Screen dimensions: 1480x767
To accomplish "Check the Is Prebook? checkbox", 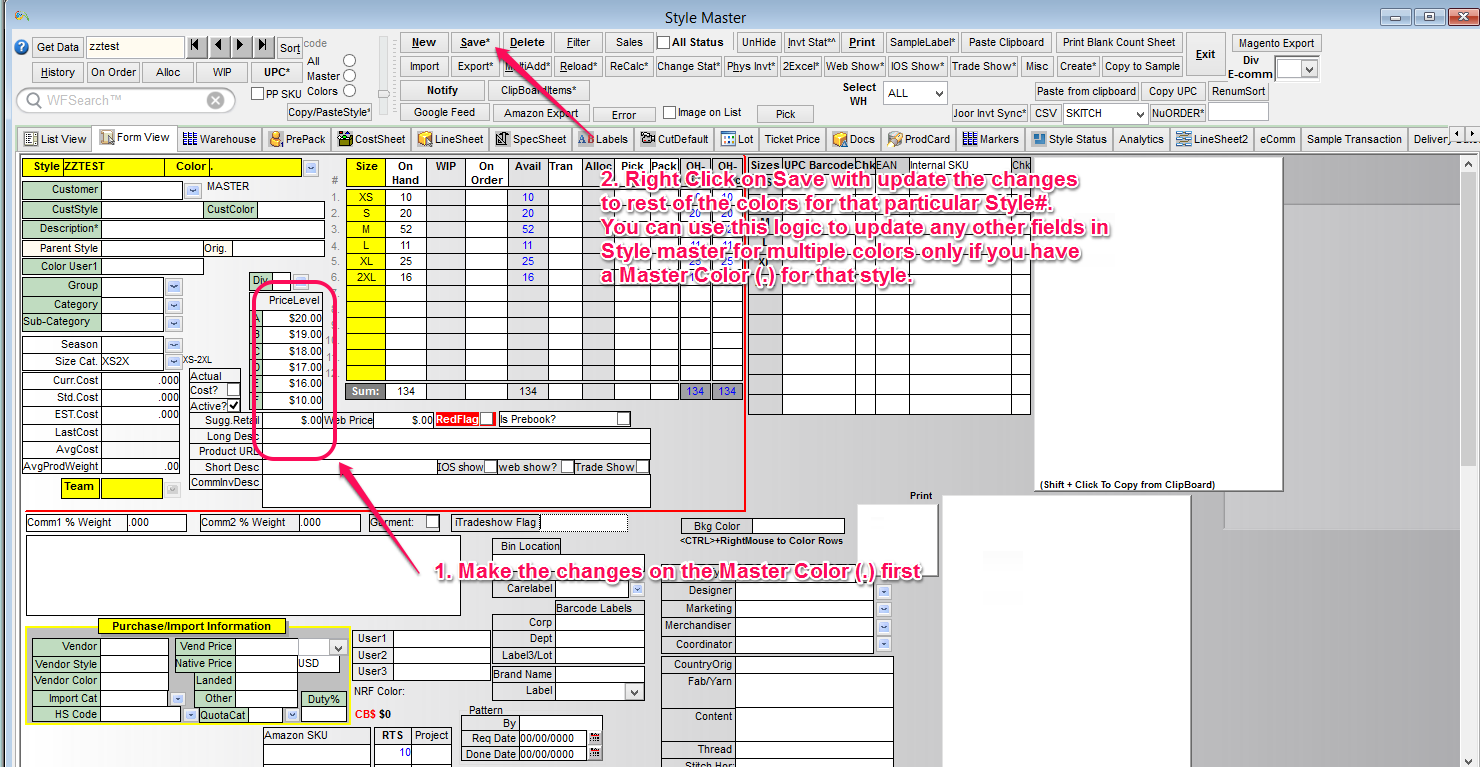I will point(623,419).
